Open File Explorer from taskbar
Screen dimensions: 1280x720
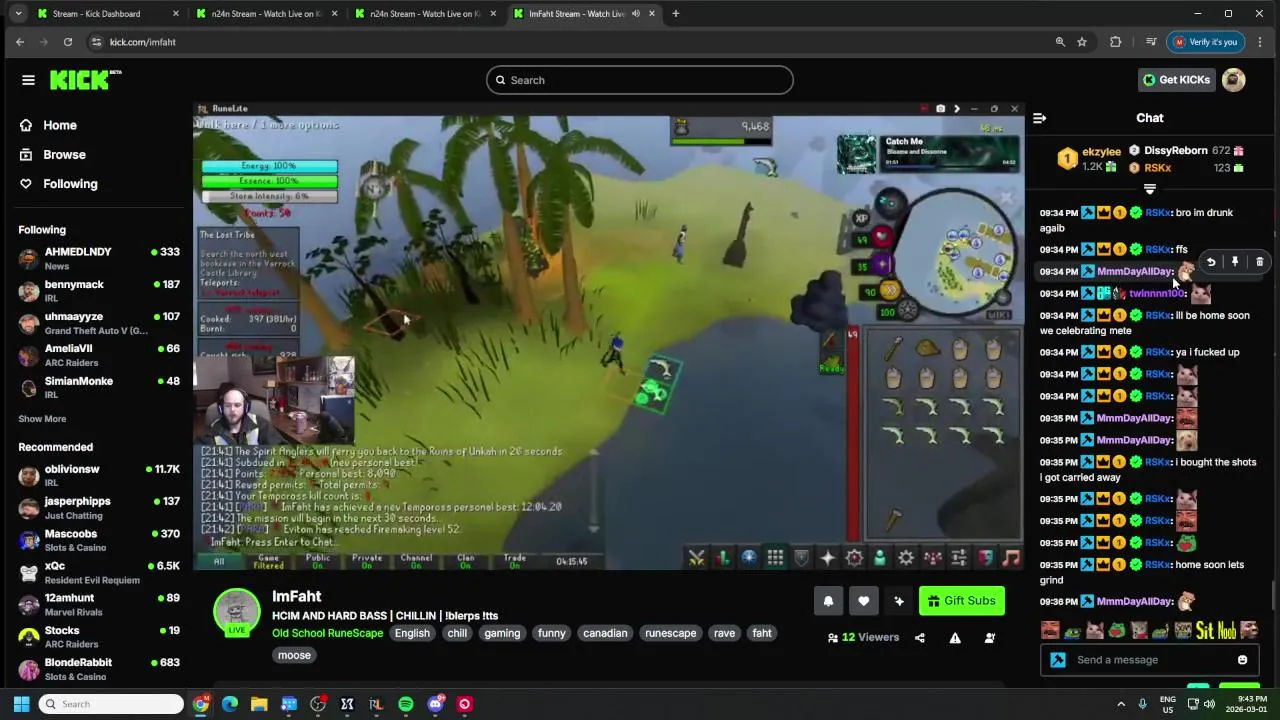[x=259, y=704]
